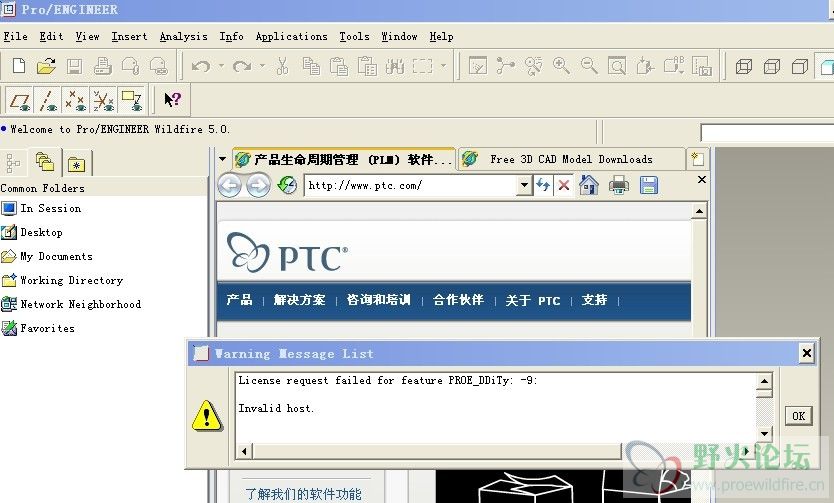
Task: Toggle datum planes display
Action: click(x=20, y=99)
